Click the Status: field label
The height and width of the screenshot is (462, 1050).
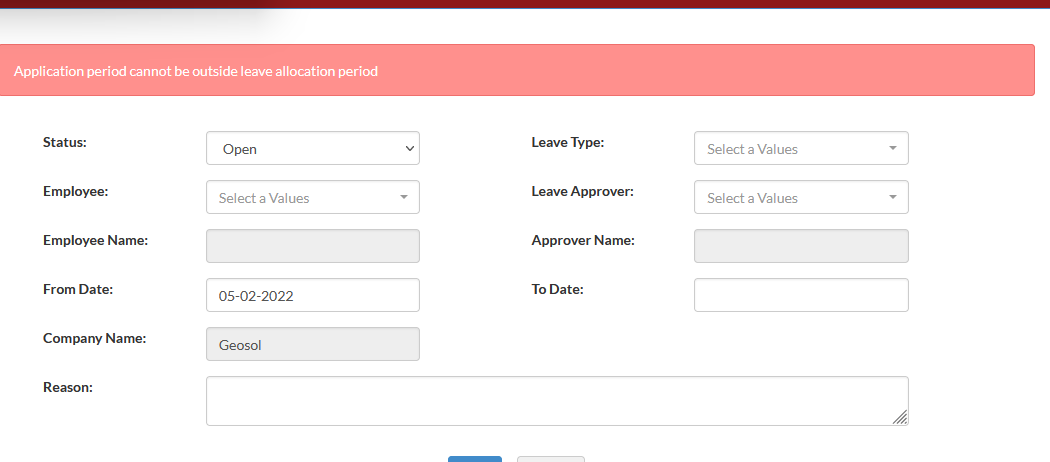(x=65, y=142)
